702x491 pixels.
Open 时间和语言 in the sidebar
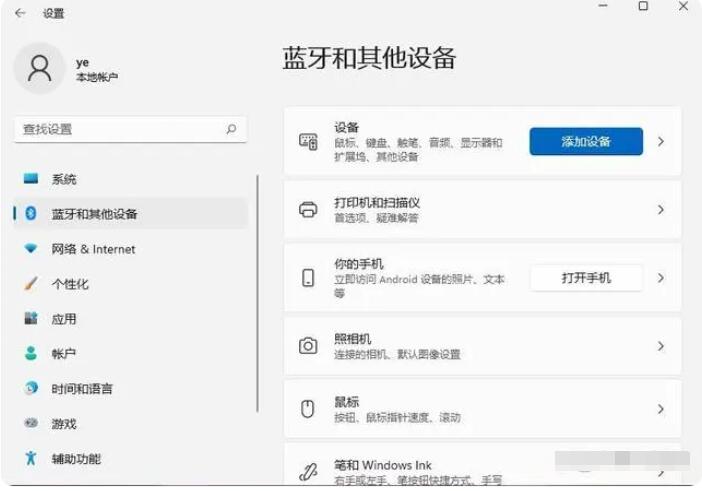coord(82,389)
